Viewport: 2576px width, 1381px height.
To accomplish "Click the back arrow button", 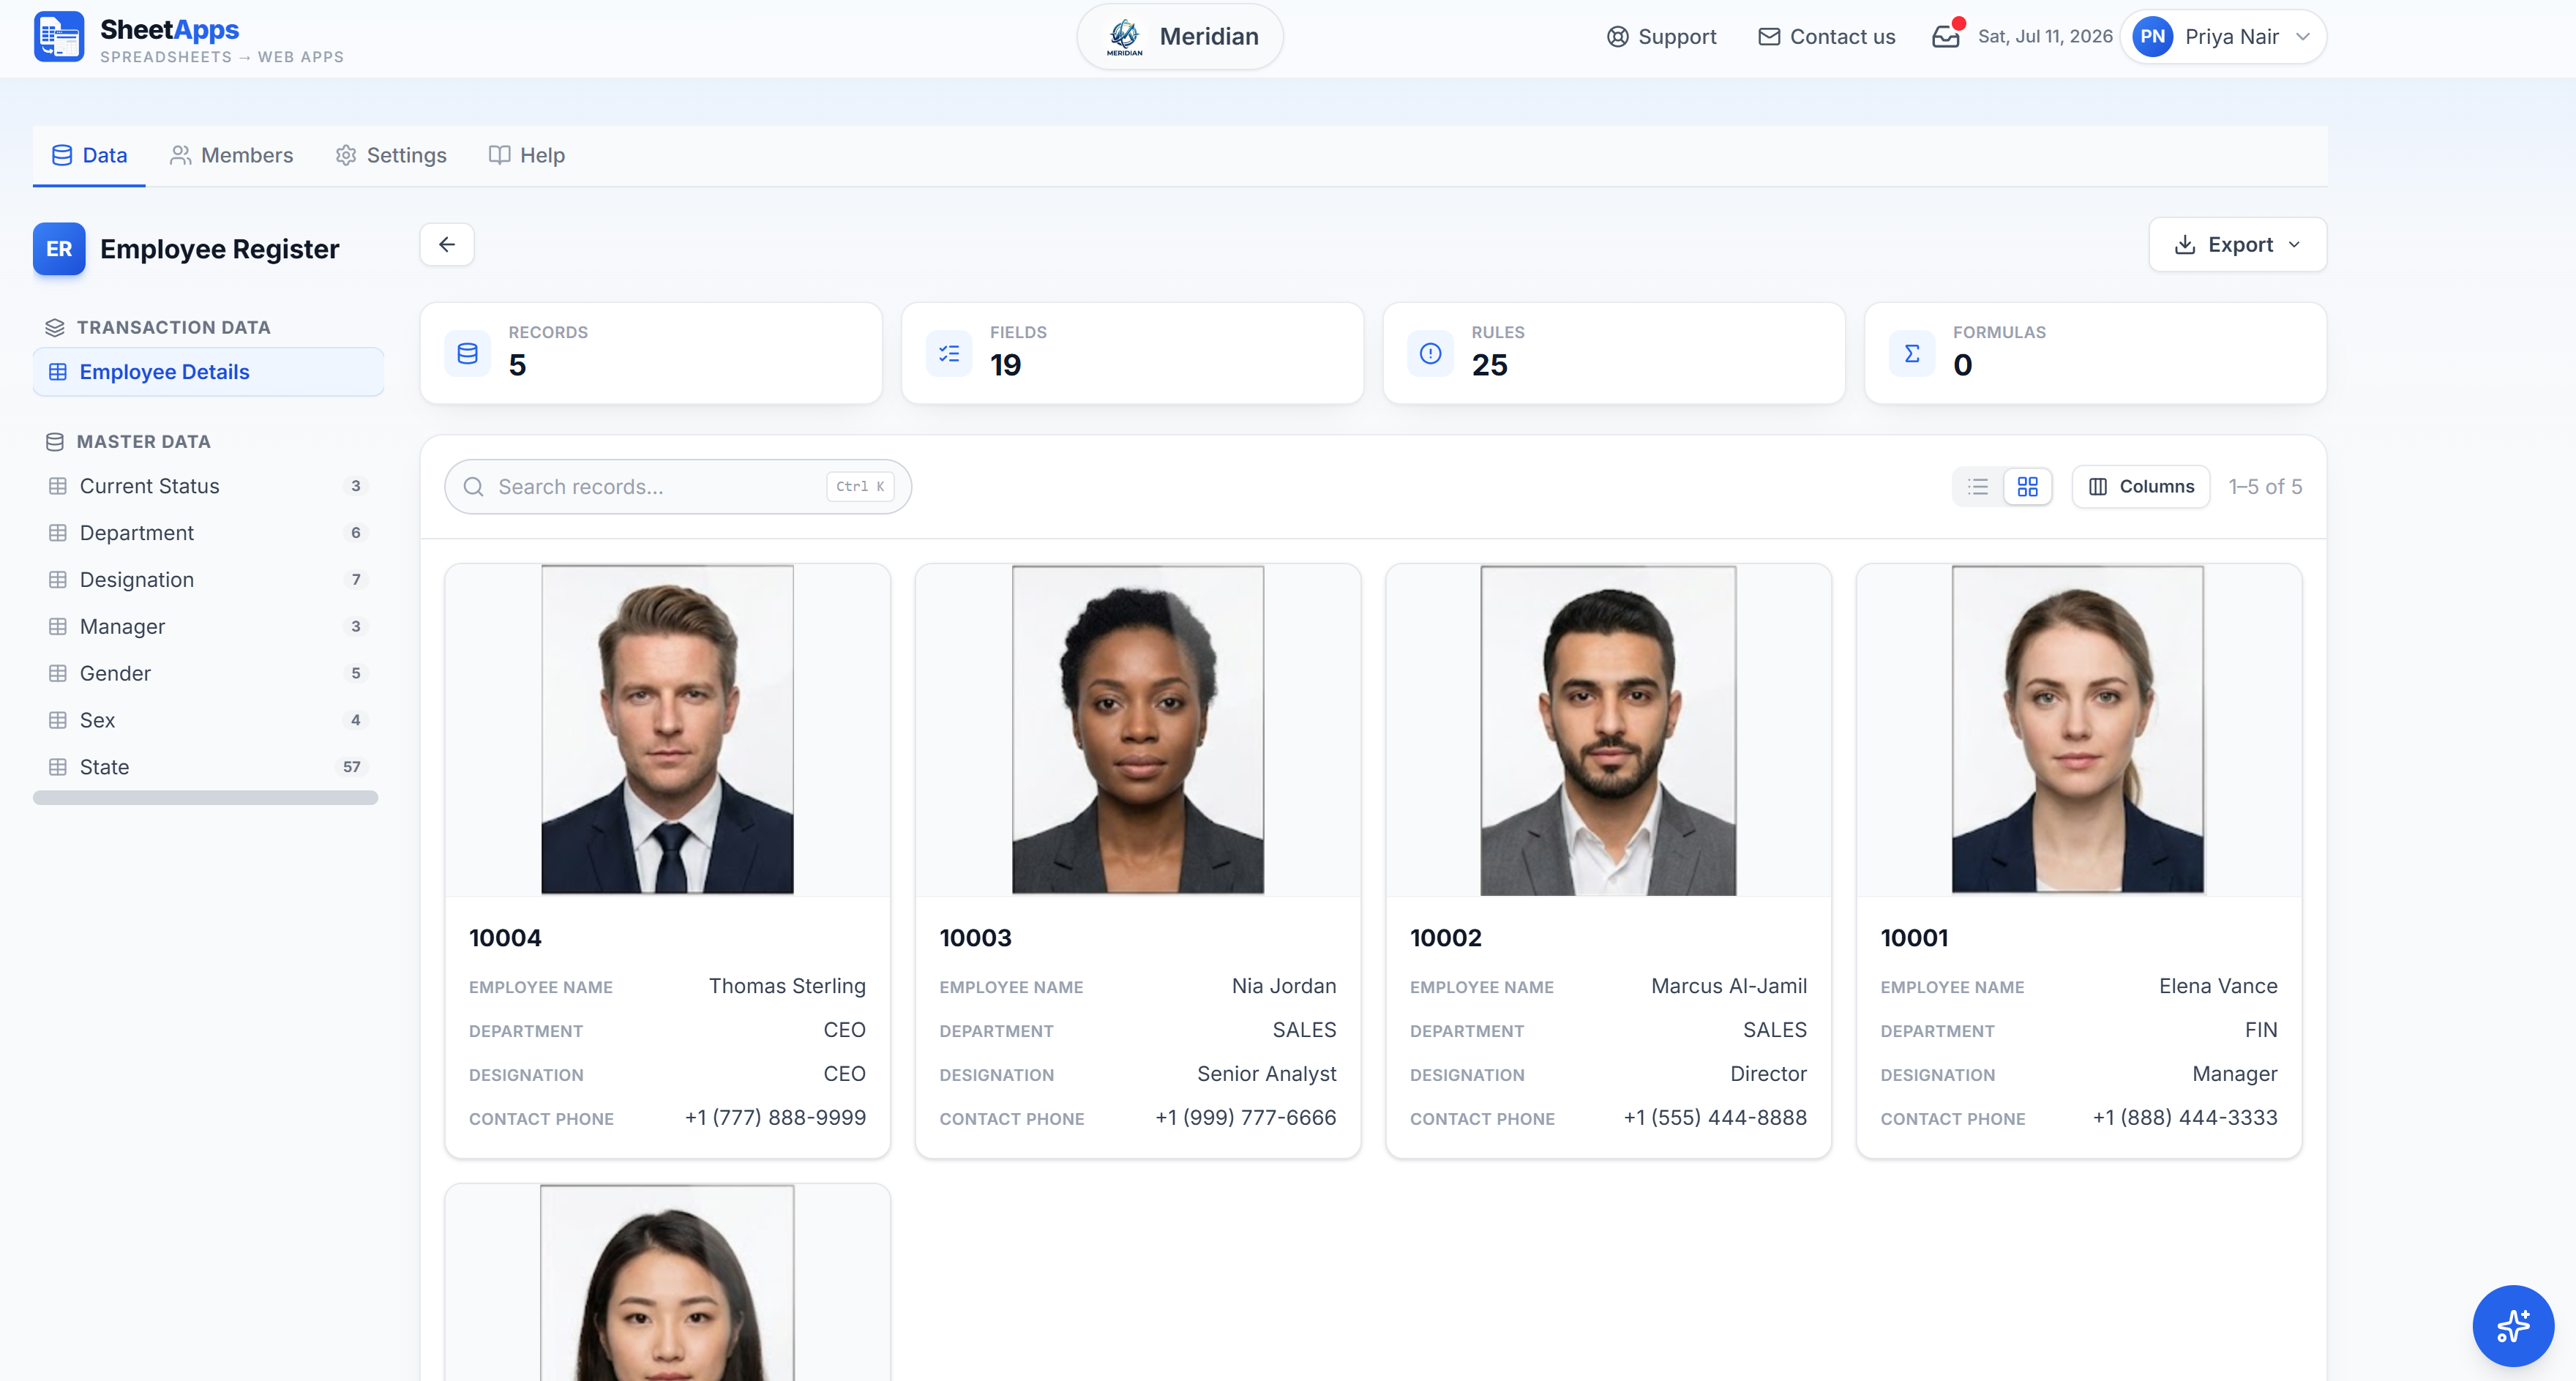I will point(447,245).
